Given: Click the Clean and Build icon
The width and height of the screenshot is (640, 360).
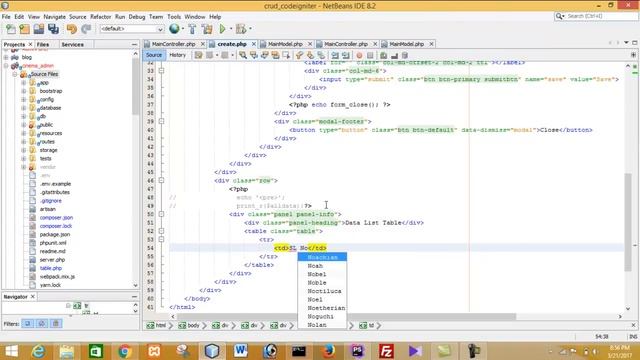Looking at the screenshot, I should tap(207, 29).
